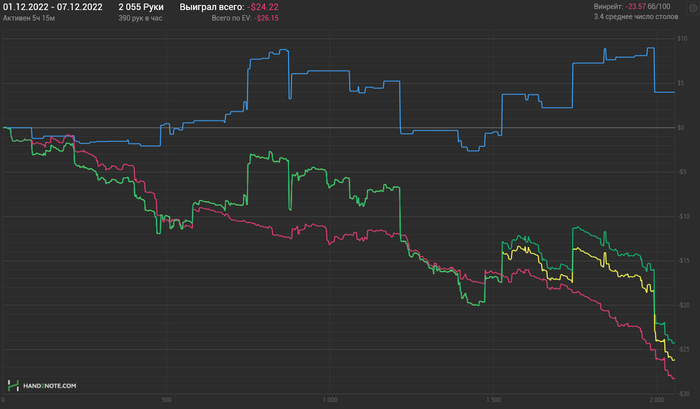This screenshot has width=700, height=409.
Task: Select the '2 055 Руки' hands count
Action: (x=141, y=7)
